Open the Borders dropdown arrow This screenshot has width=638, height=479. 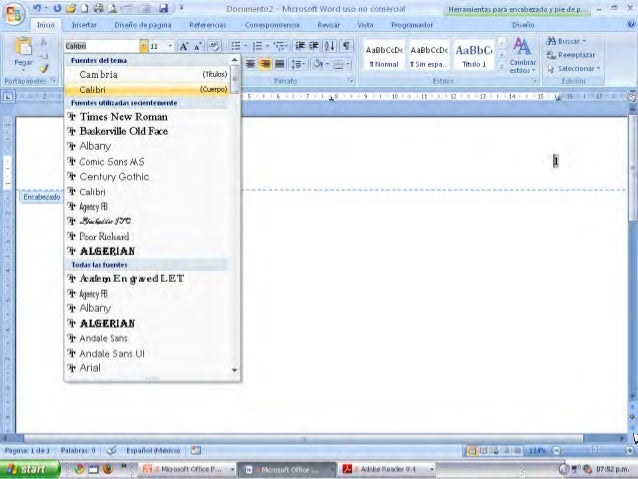(348, 64)
